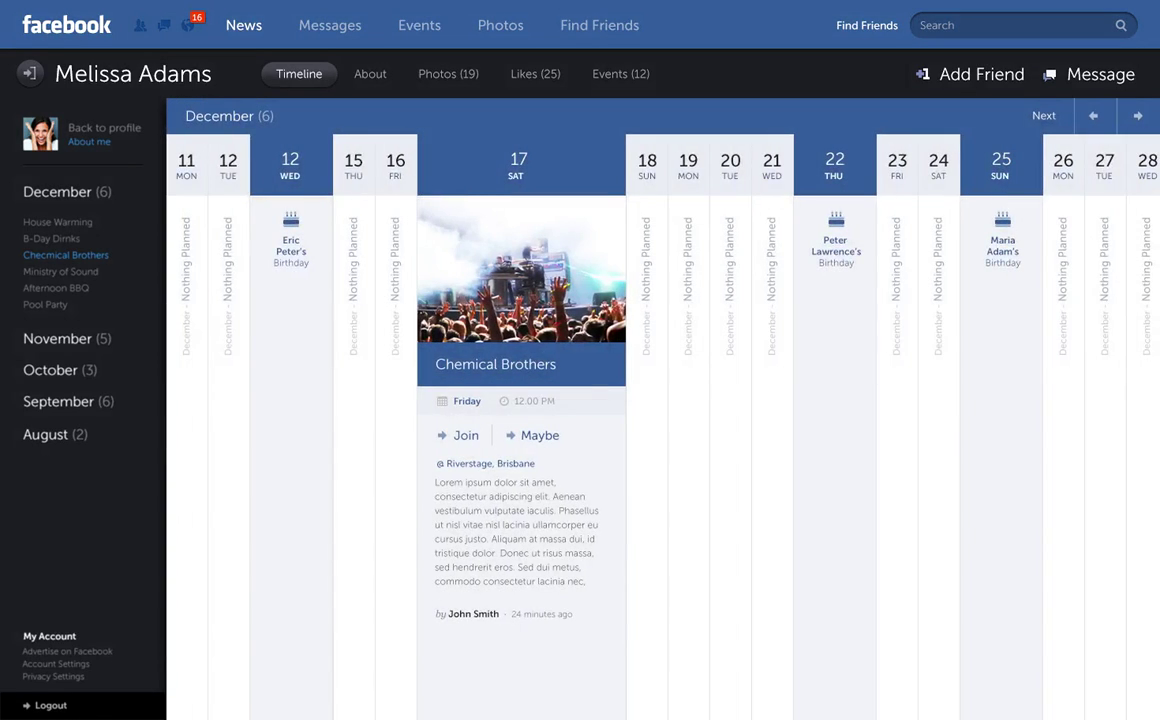Advance calendar with the right arrow
Viewport: 1160px width, 720px height.
(1137, 116)
